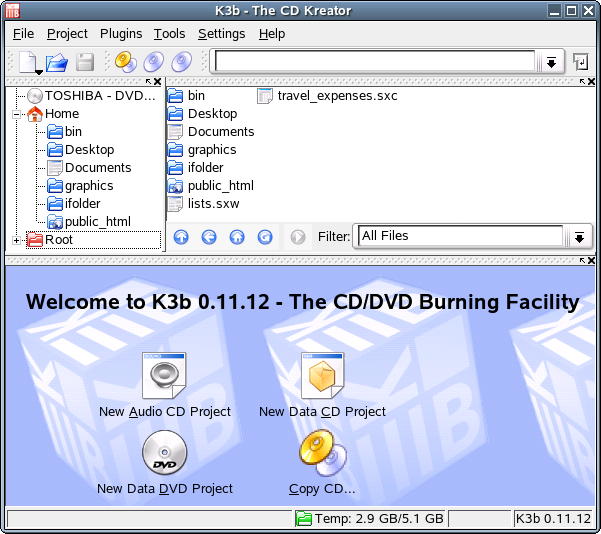Open the location bar dropdown arrow
The width and height of the screenshot is (601, 534).
pyautogui.click(x=551, y=62)
